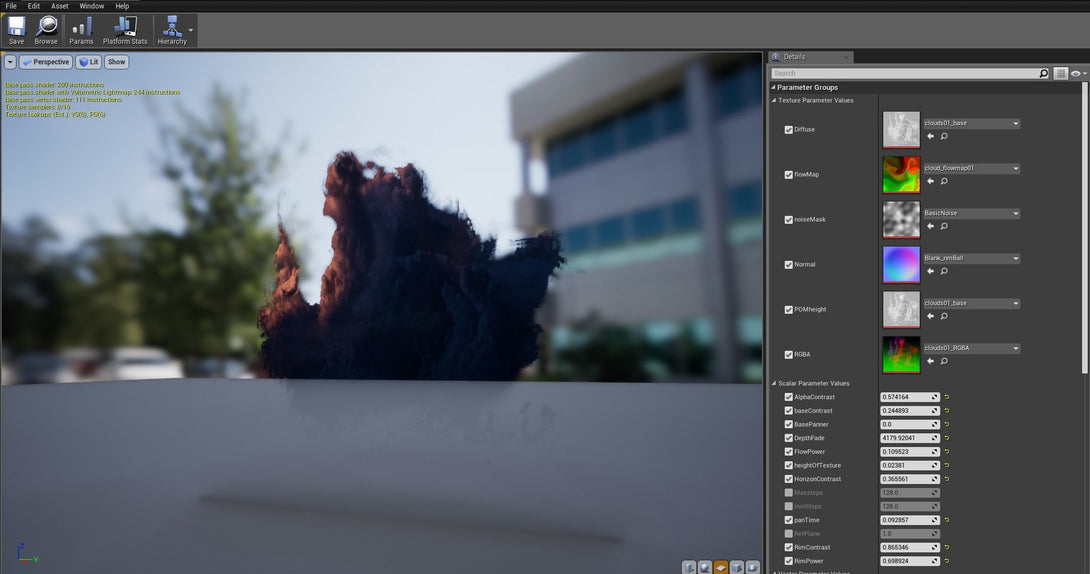Uncheck the flowMap parameter checkbox

[788, 175]
